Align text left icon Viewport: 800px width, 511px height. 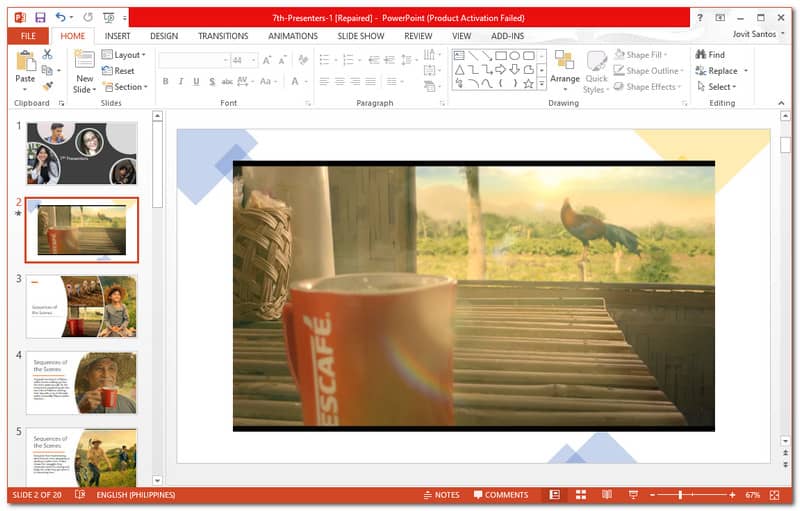click(x=324, y=82)
